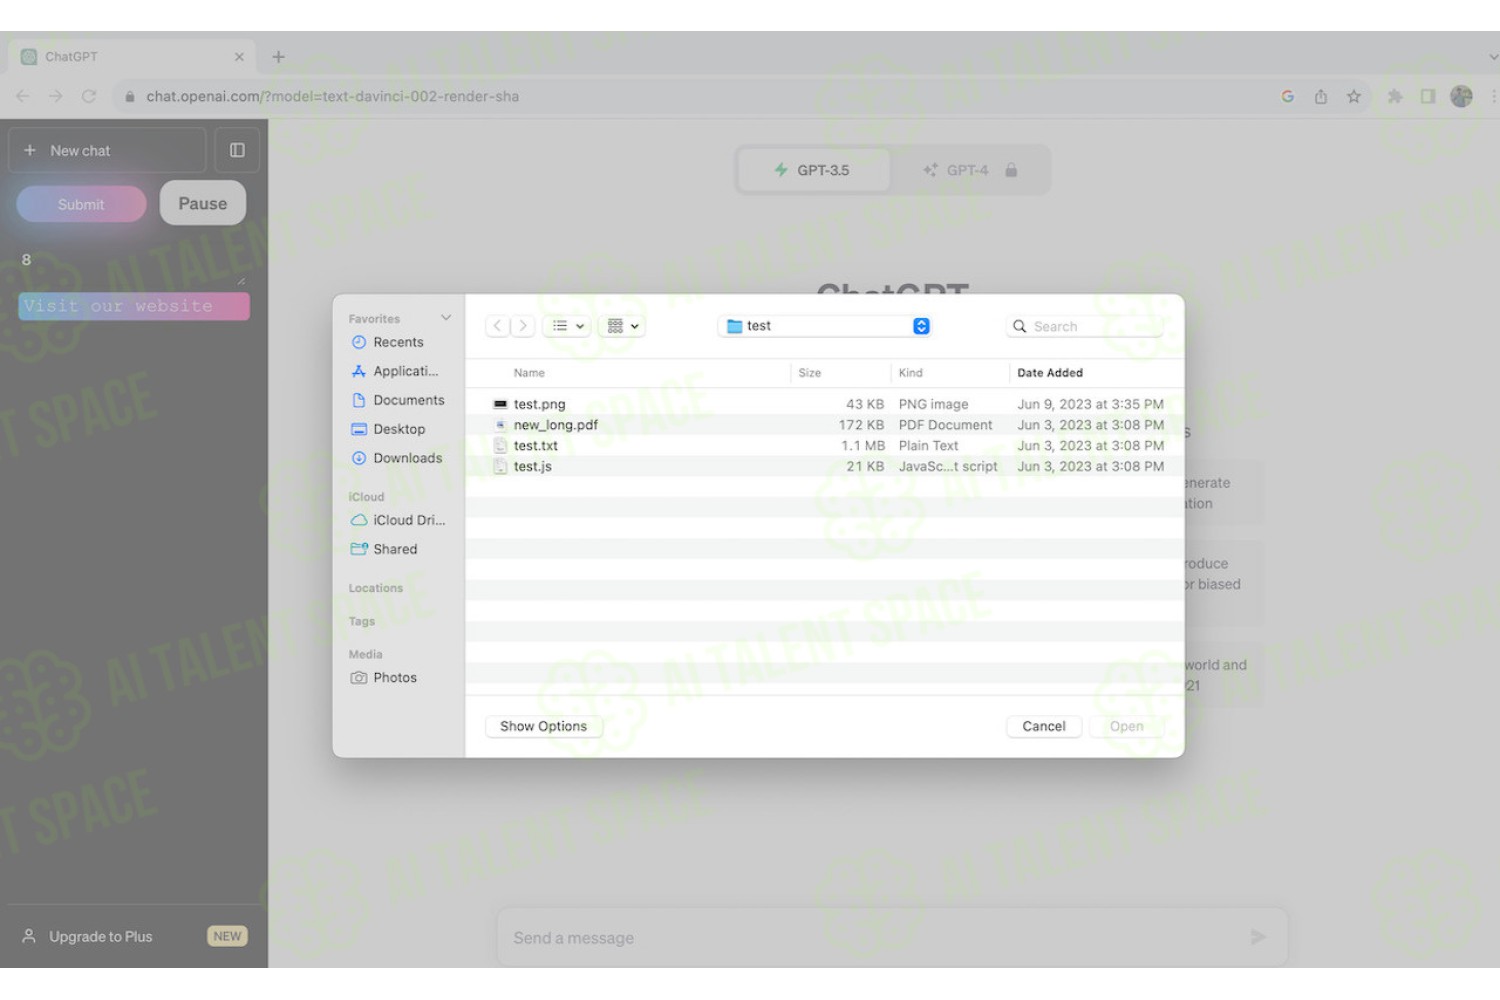The height and width of the screenshot is (1000, 1500).
Task: Click the Show Options button
Action: 543,726
